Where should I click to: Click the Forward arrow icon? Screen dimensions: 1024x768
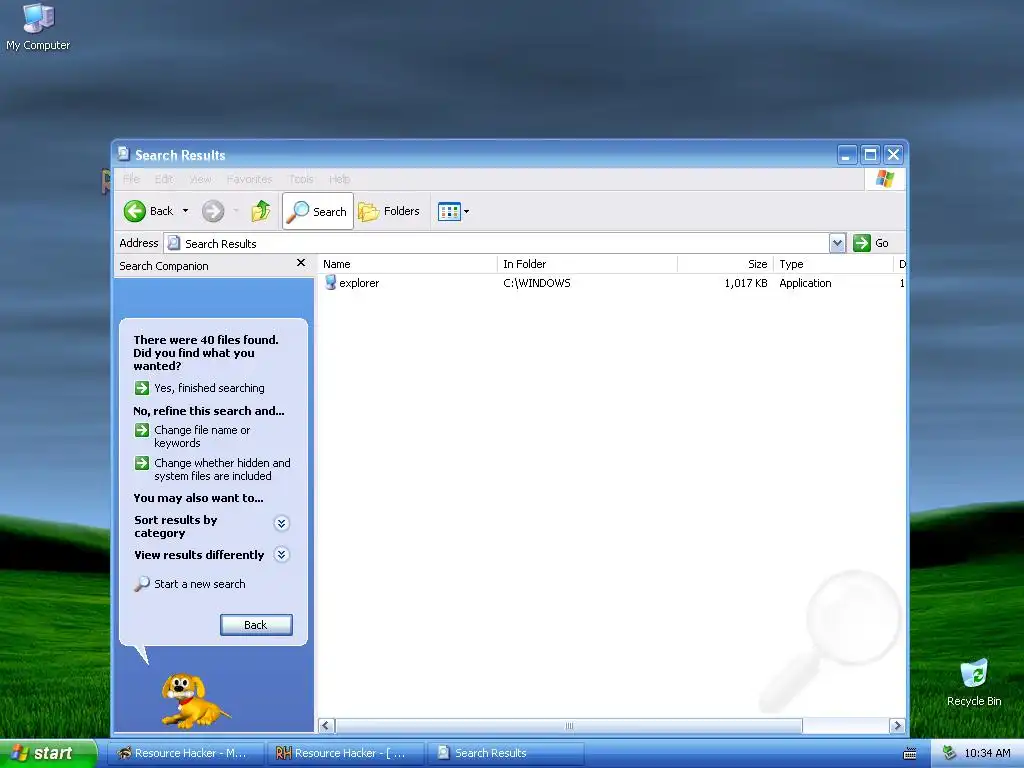click(213, 211)
